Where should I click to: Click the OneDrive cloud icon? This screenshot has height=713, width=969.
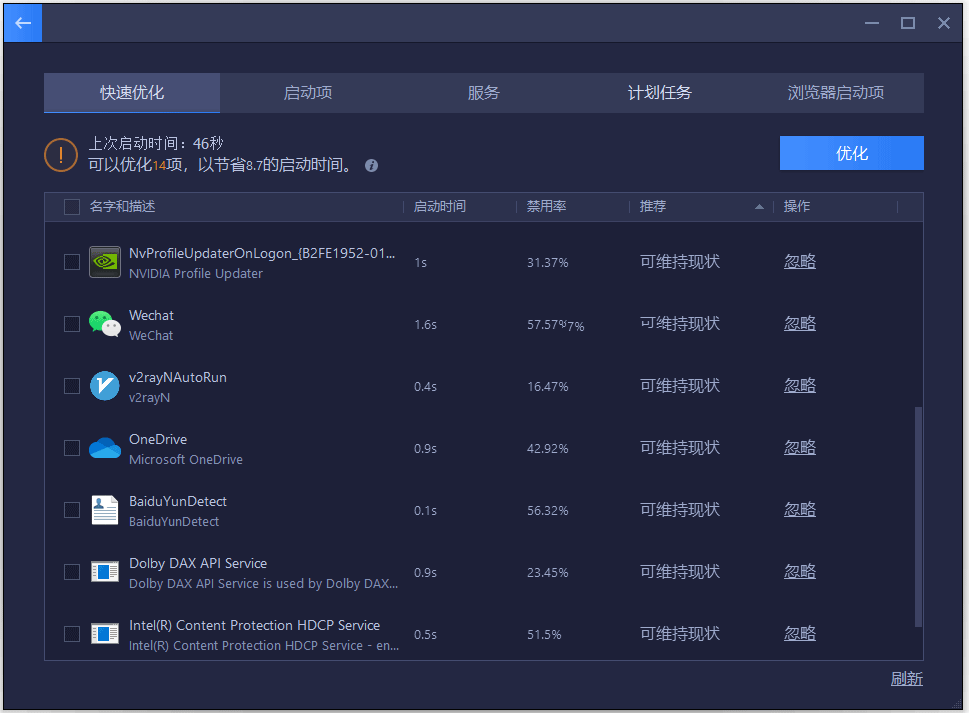coord(104,448)
